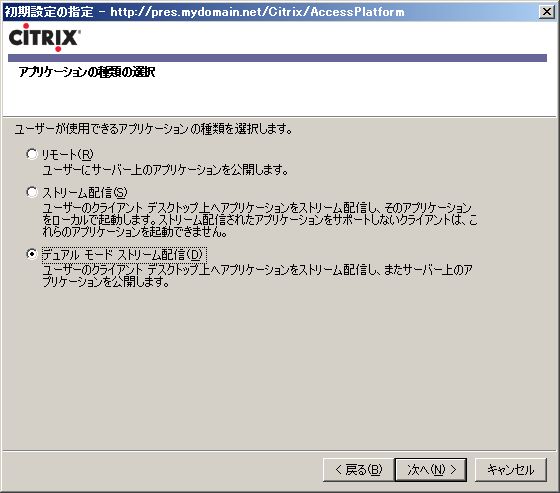Choose the デュアル モード ストリーム配信(D) radio circle
The height and width of the screenshot is (493, 560).
click(x=32, y=254)
